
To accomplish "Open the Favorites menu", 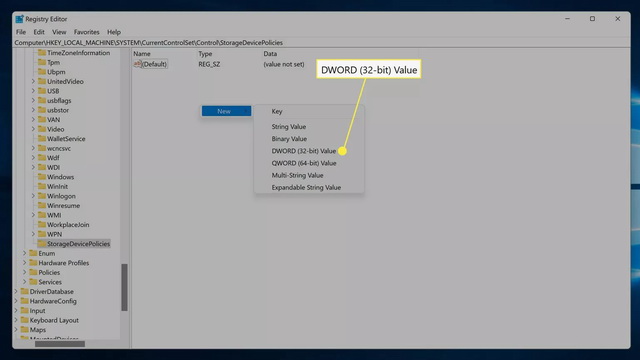I will [x=87, y=32].
